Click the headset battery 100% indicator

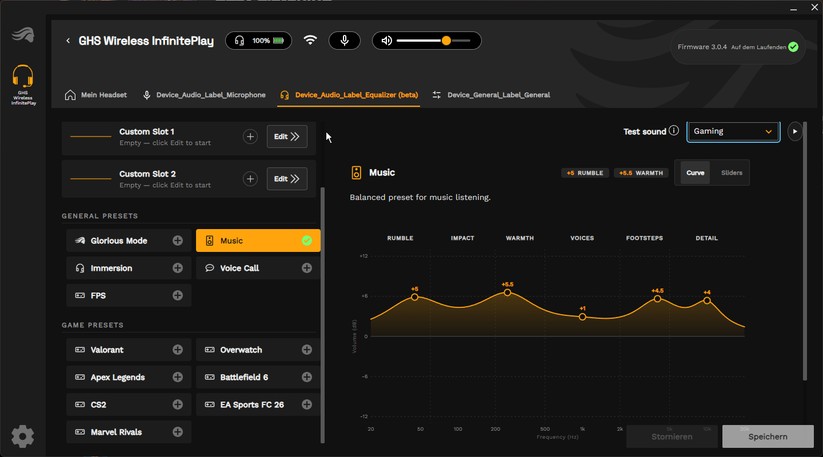pyautogui.click(x=259, y=40)
